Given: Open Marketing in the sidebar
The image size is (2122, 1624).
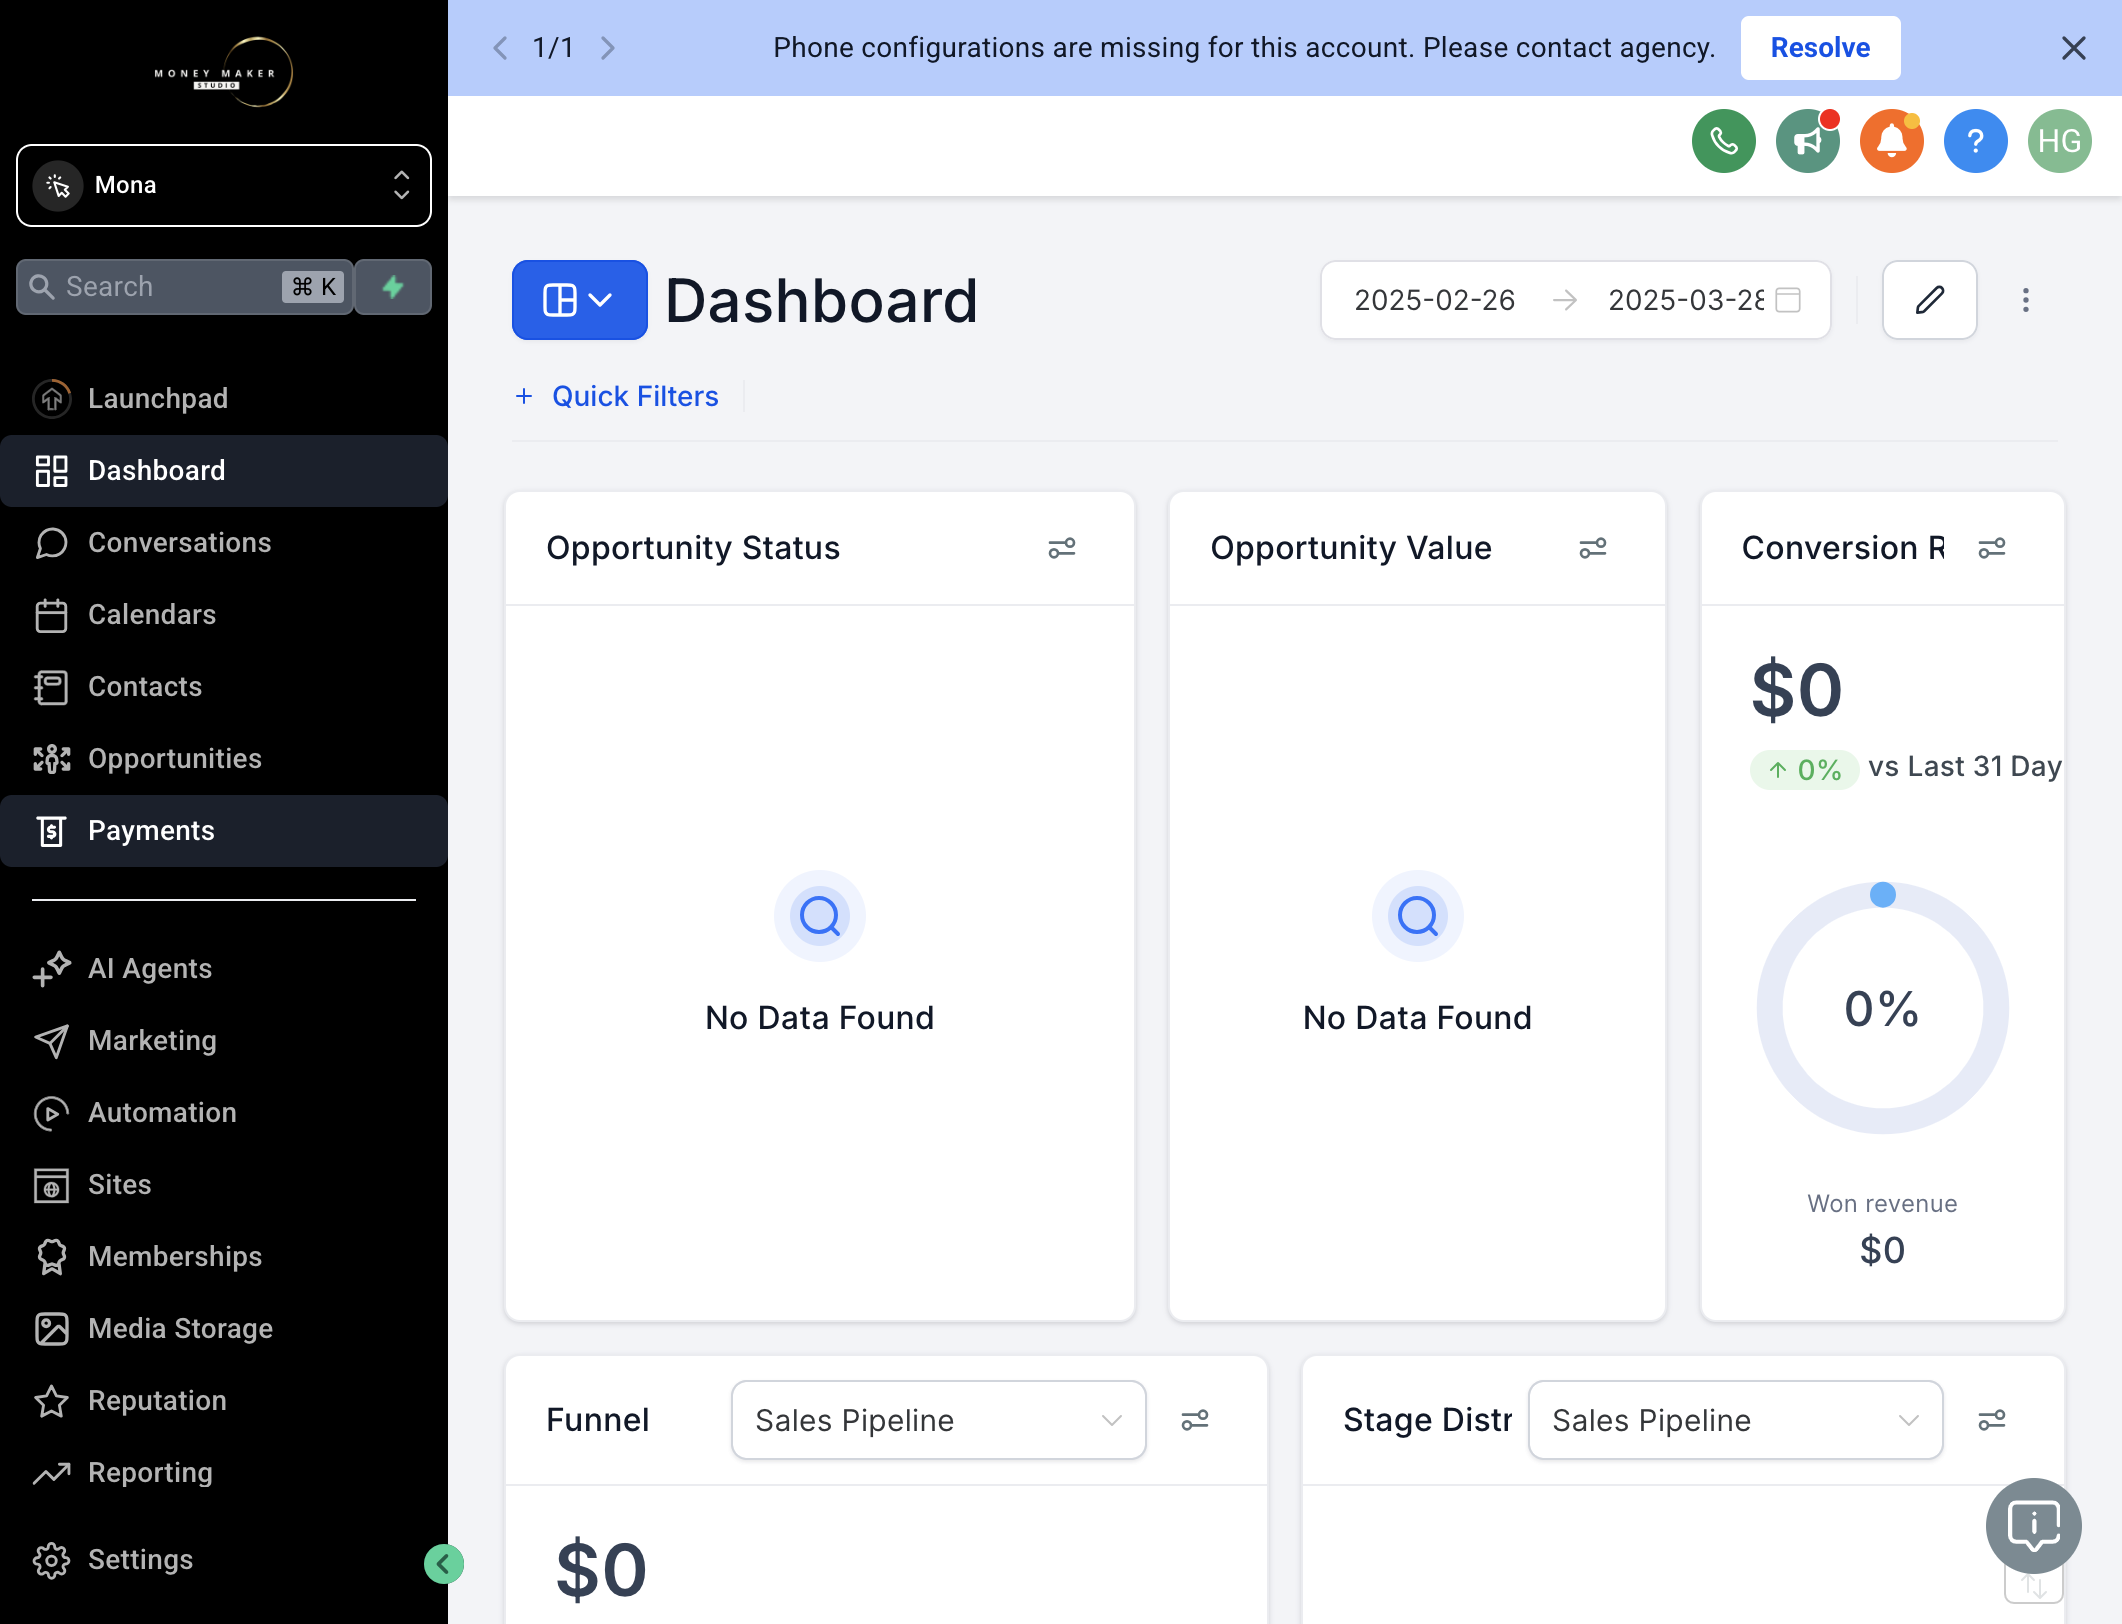Looking at the screenshot, I should tap(224, 1040).
